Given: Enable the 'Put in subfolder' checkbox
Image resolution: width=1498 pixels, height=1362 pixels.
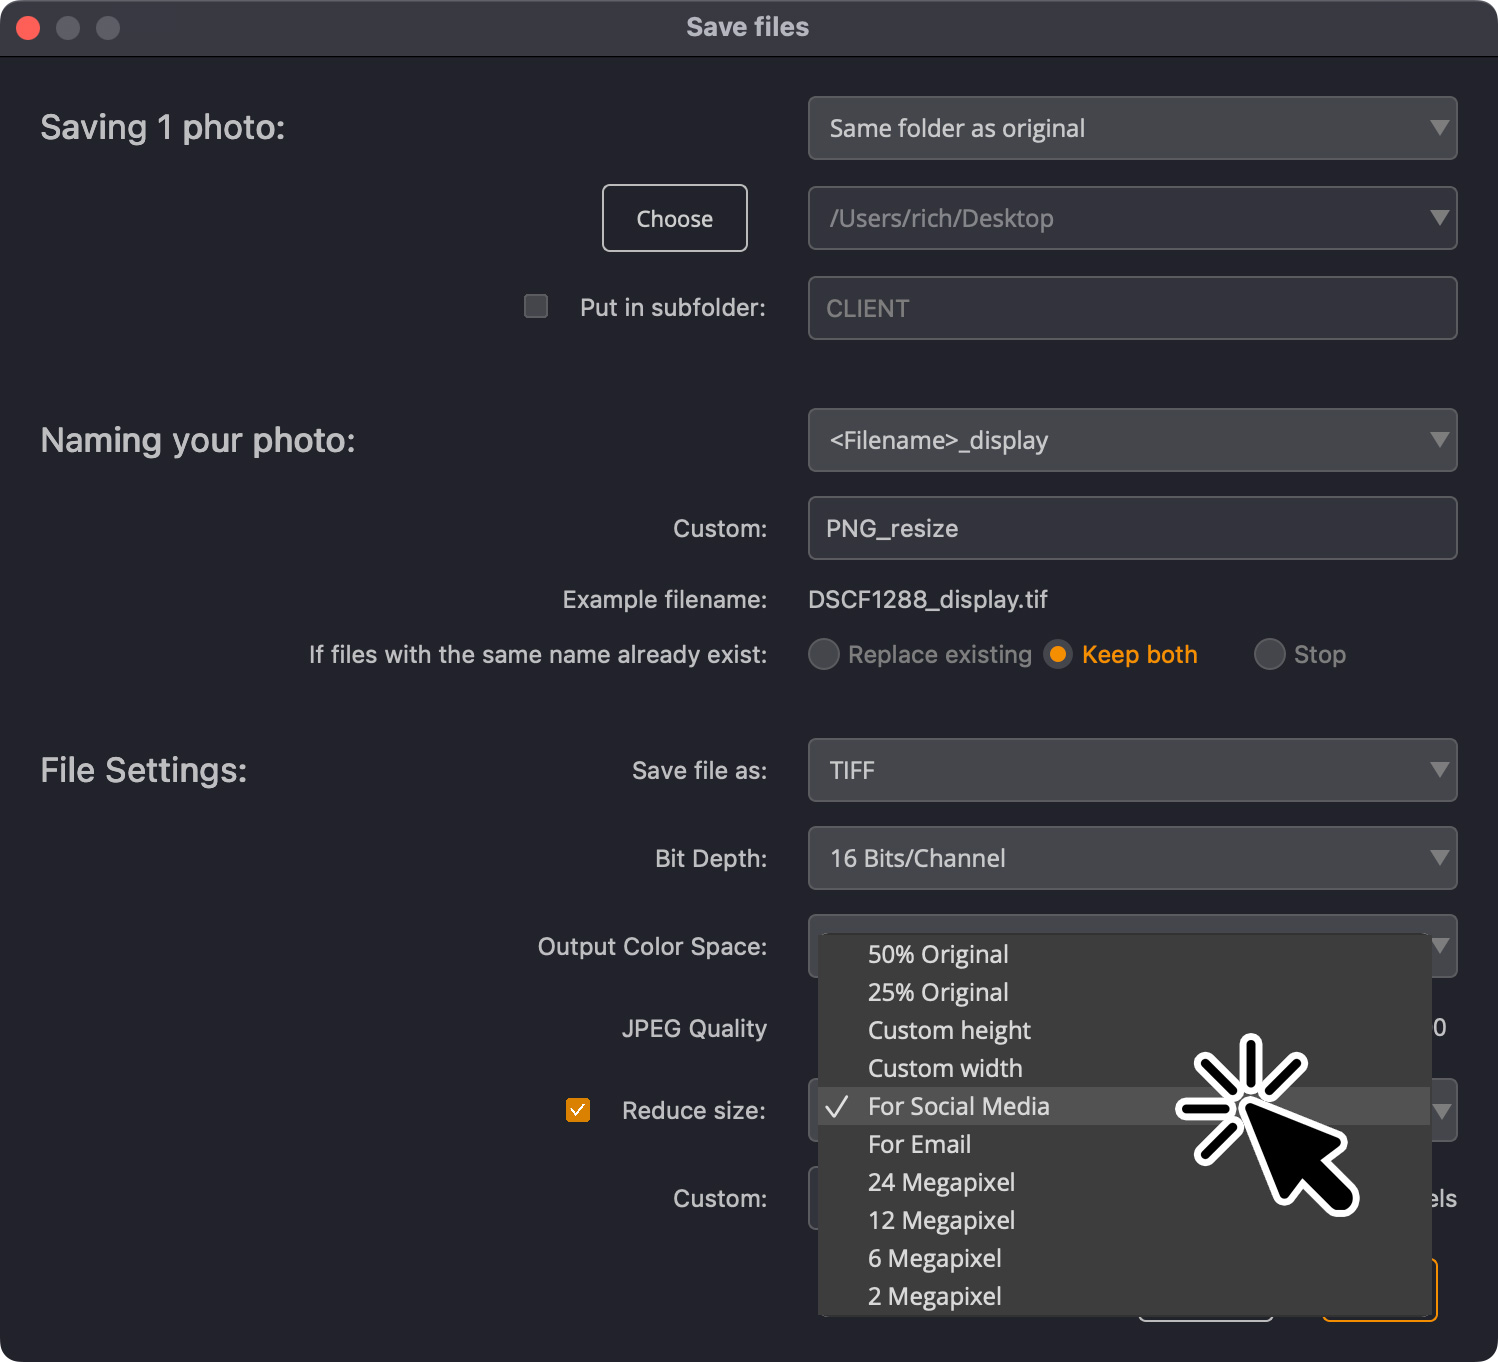Looking at the screenshot, I should [536, 306].
